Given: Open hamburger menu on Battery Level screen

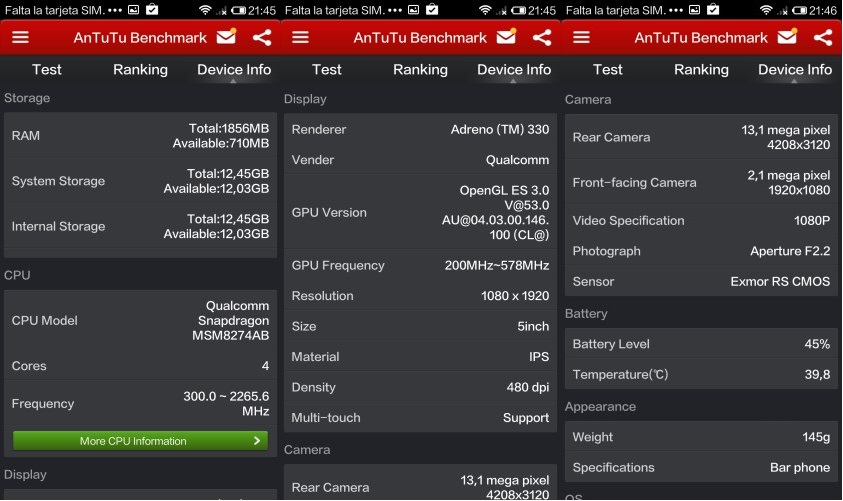Looking at the screenshot, I should pyautogui.click(x=582, y=38).
